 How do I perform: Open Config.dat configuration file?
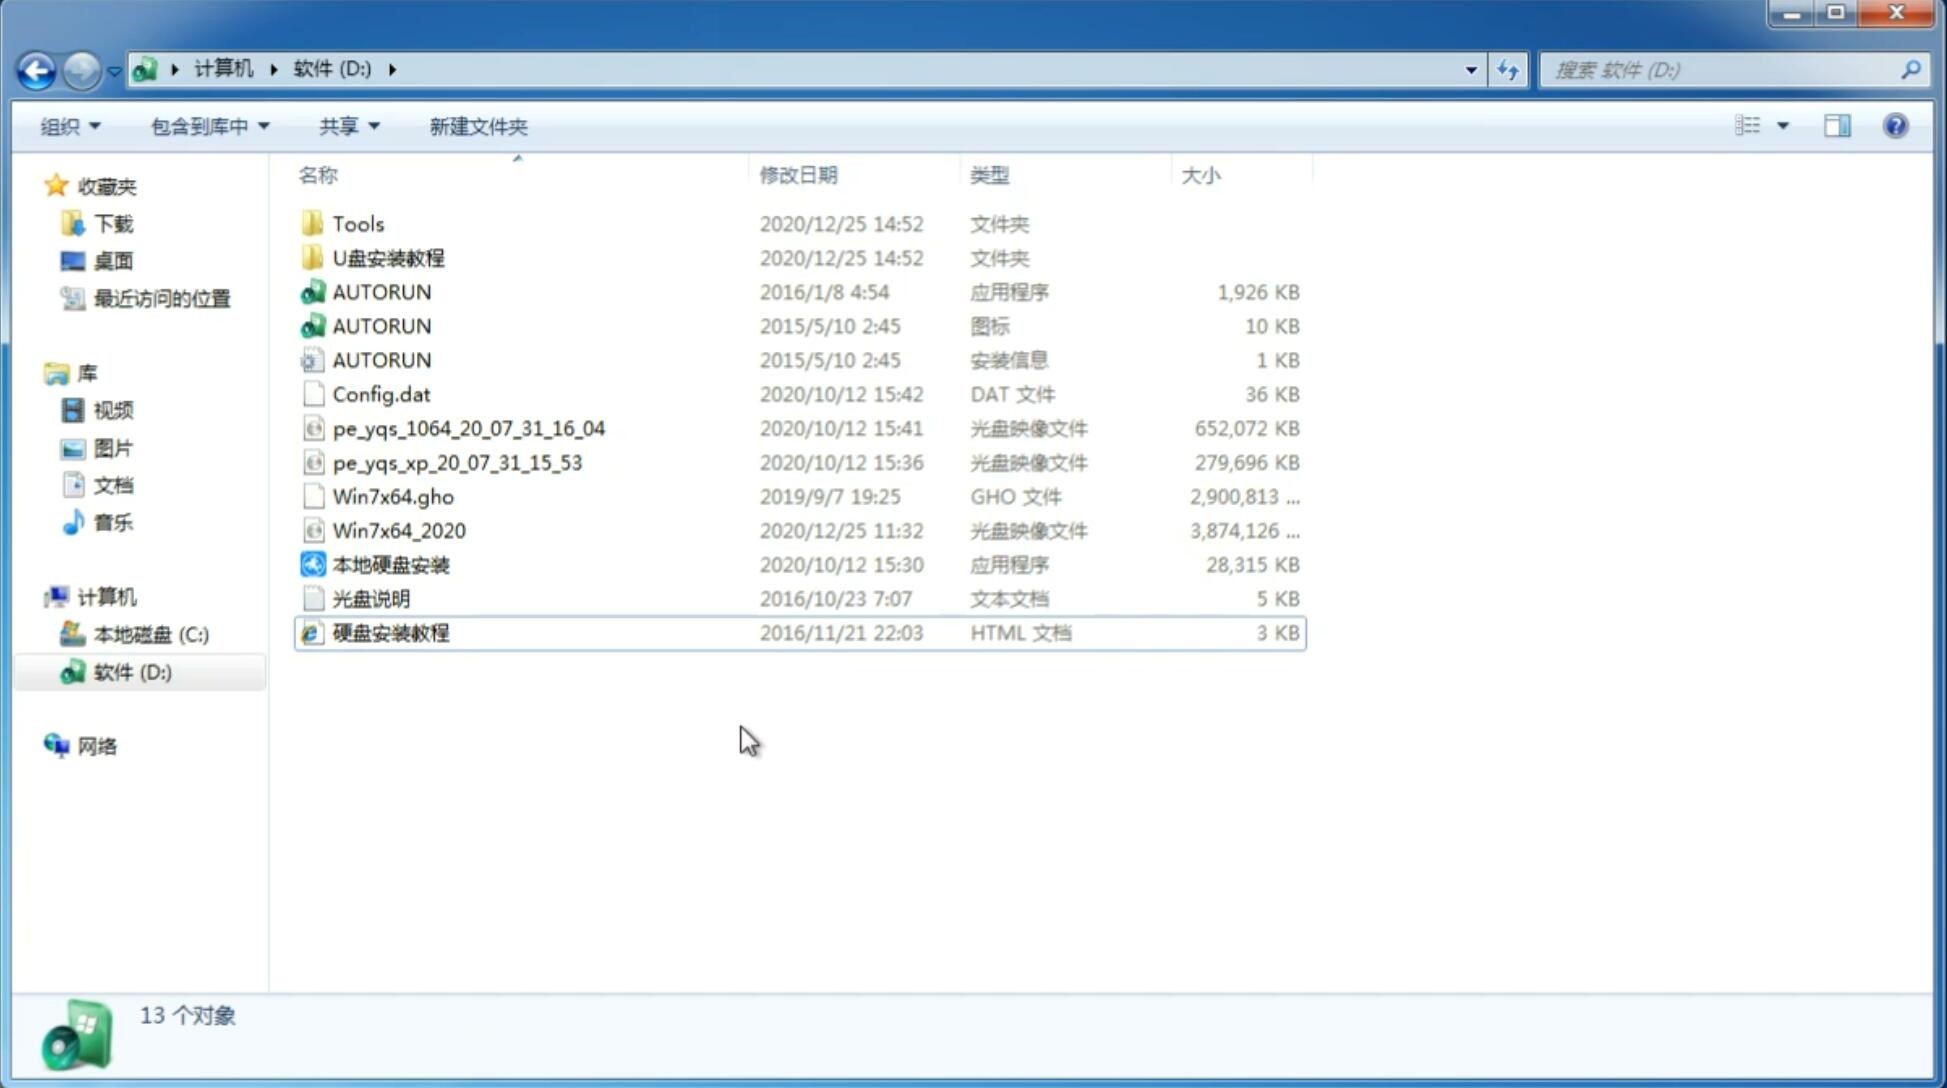click(x=381, y=394)
